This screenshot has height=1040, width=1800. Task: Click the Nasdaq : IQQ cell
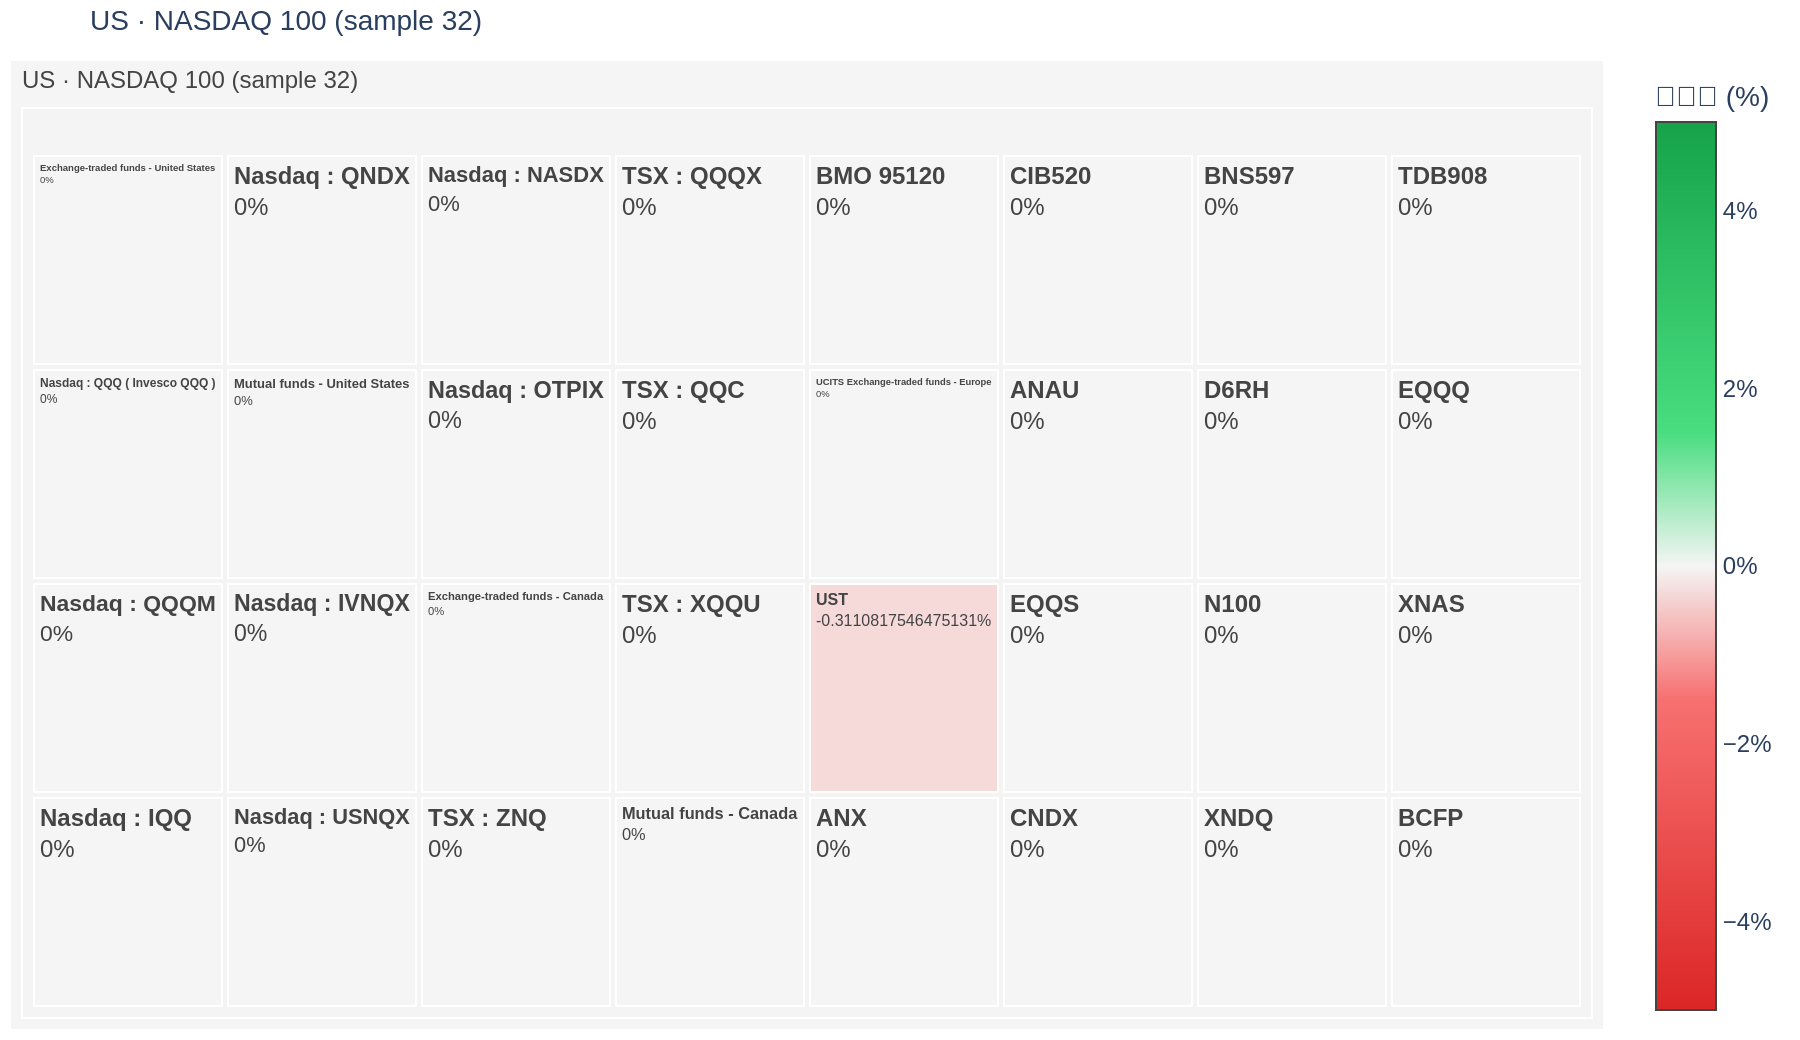(x=128, y=902)
